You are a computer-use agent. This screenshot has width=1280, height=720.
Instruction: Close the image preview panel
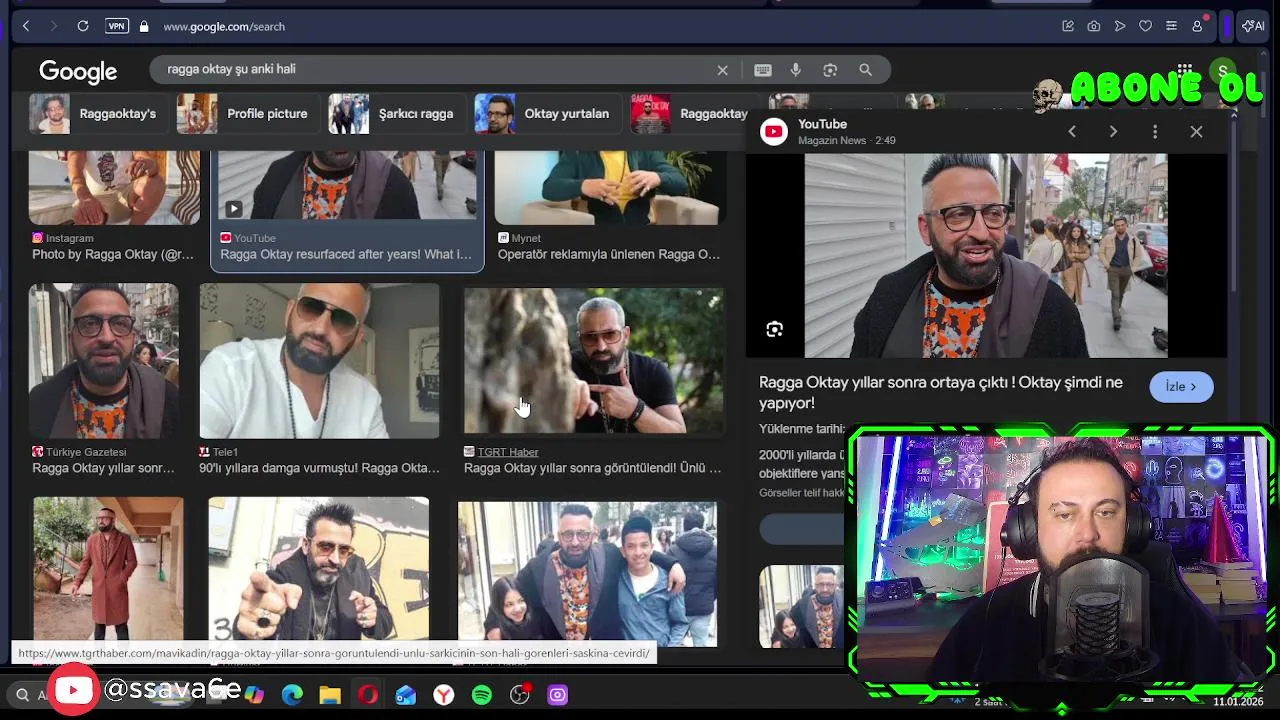1196,132
